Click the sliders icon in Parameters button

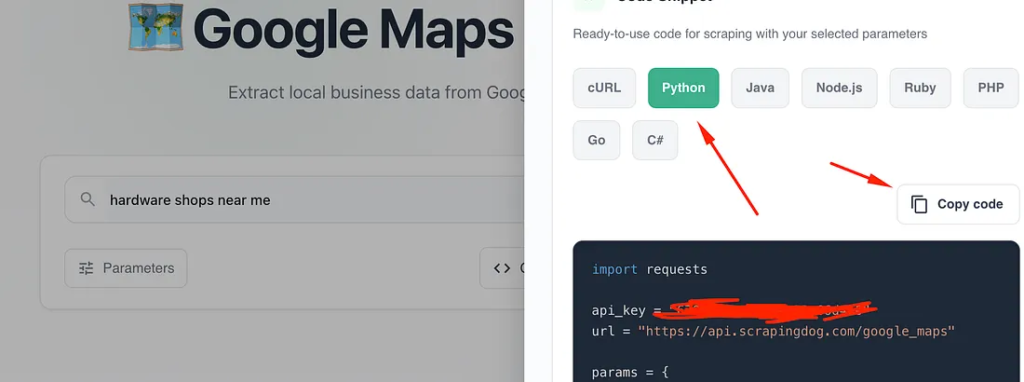coord(86,268)
